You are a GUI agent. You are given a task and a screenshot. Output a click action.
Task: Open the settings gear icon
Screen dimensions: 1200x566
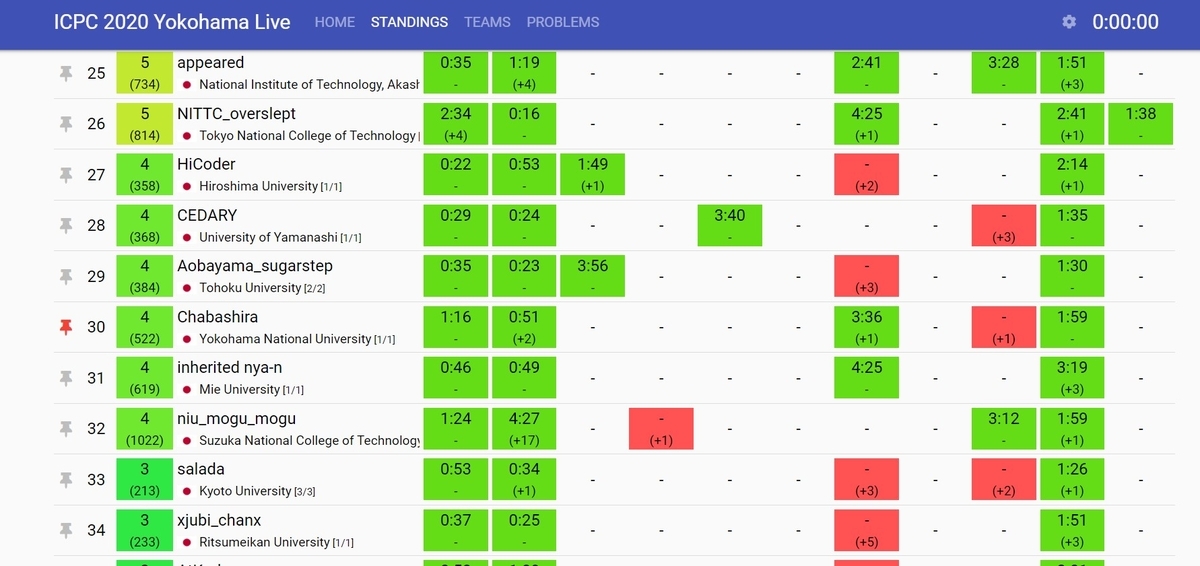[x=1069, y=22]
